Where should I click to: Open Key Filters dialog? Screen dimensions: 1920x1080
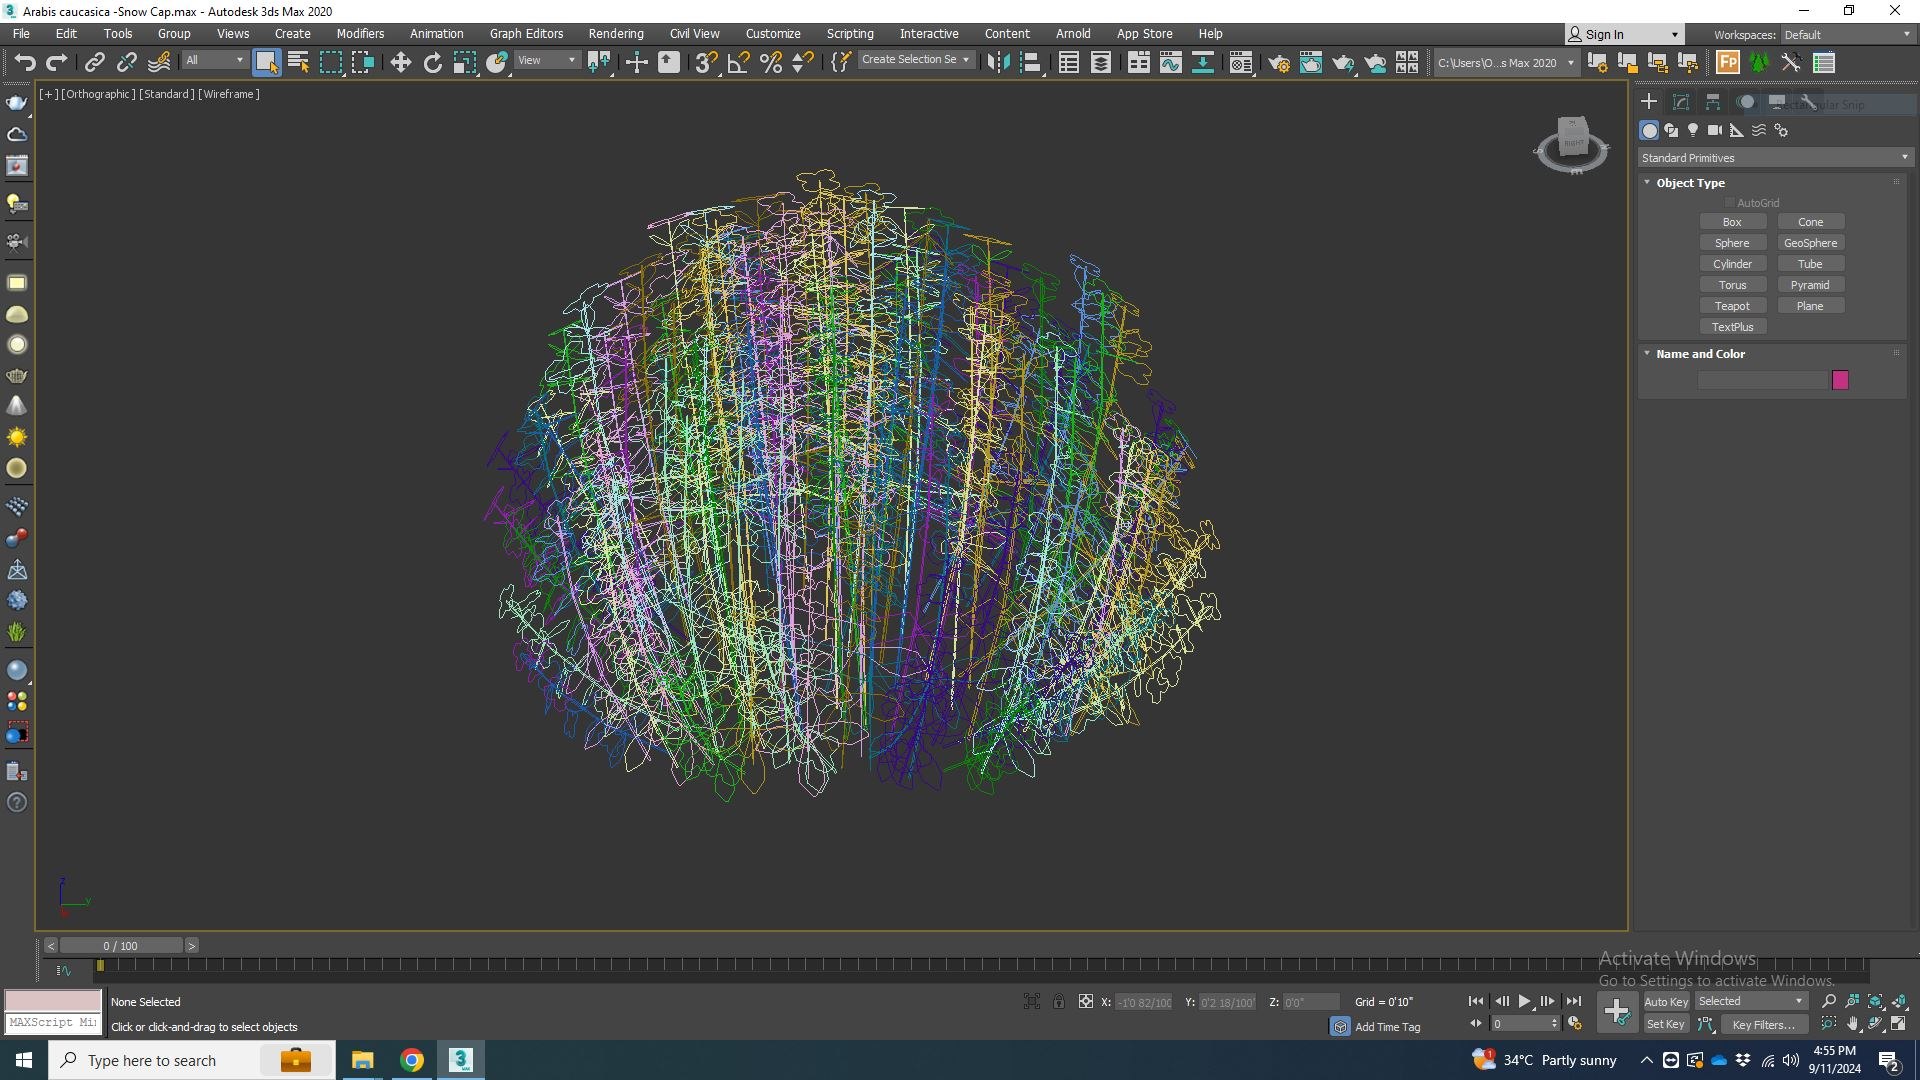tap(1763, 1025)
